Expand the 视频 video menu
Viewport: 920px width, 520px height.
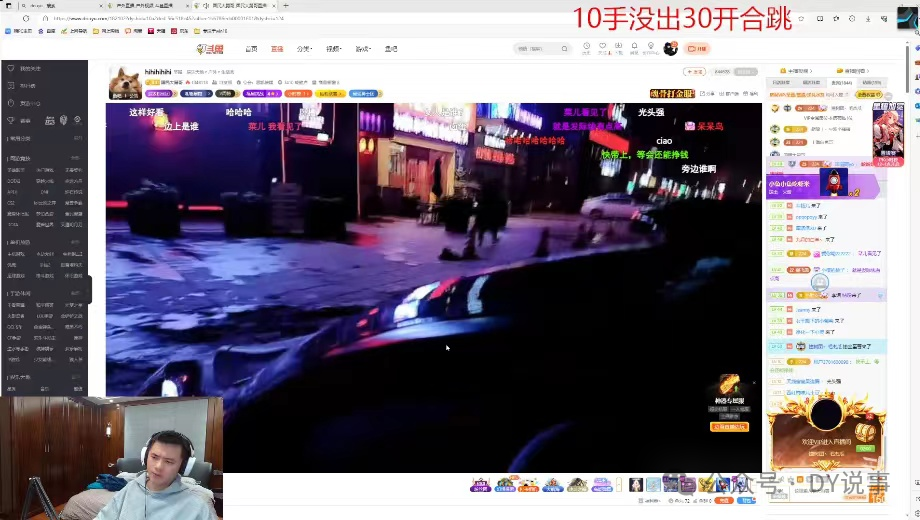(333, 49)
